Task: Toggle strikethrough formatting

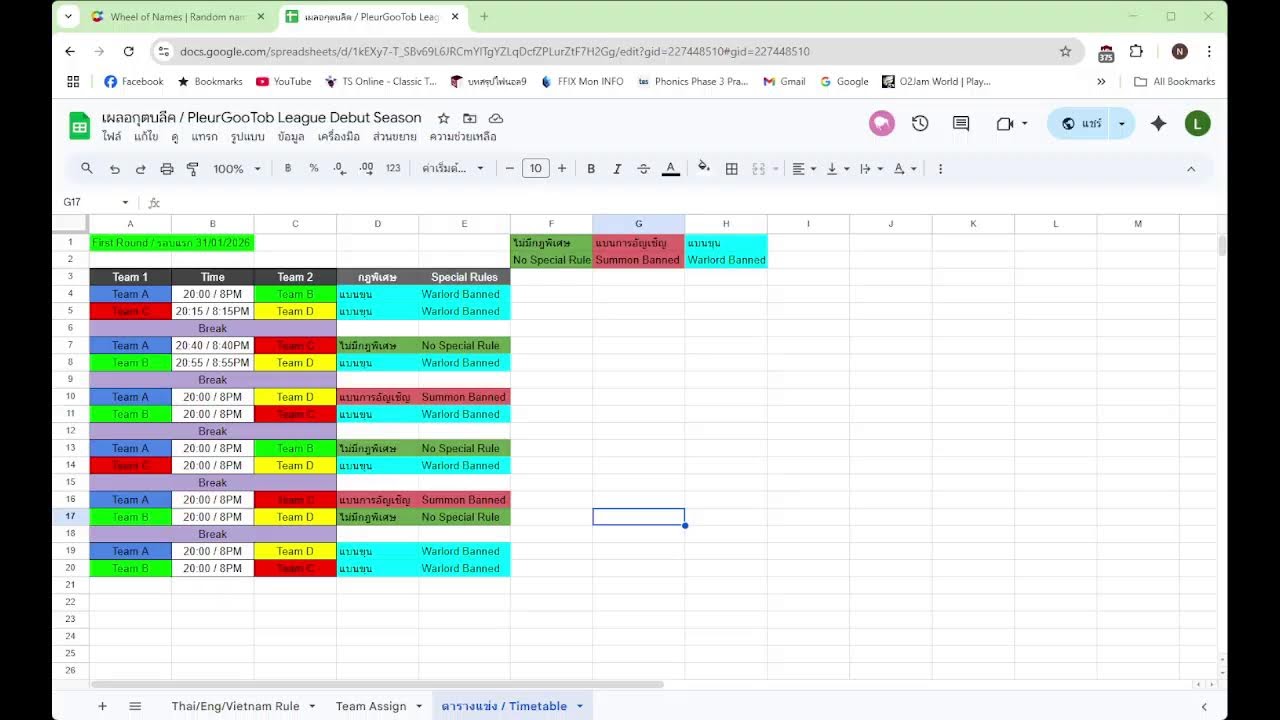Action: click(643, 169)
